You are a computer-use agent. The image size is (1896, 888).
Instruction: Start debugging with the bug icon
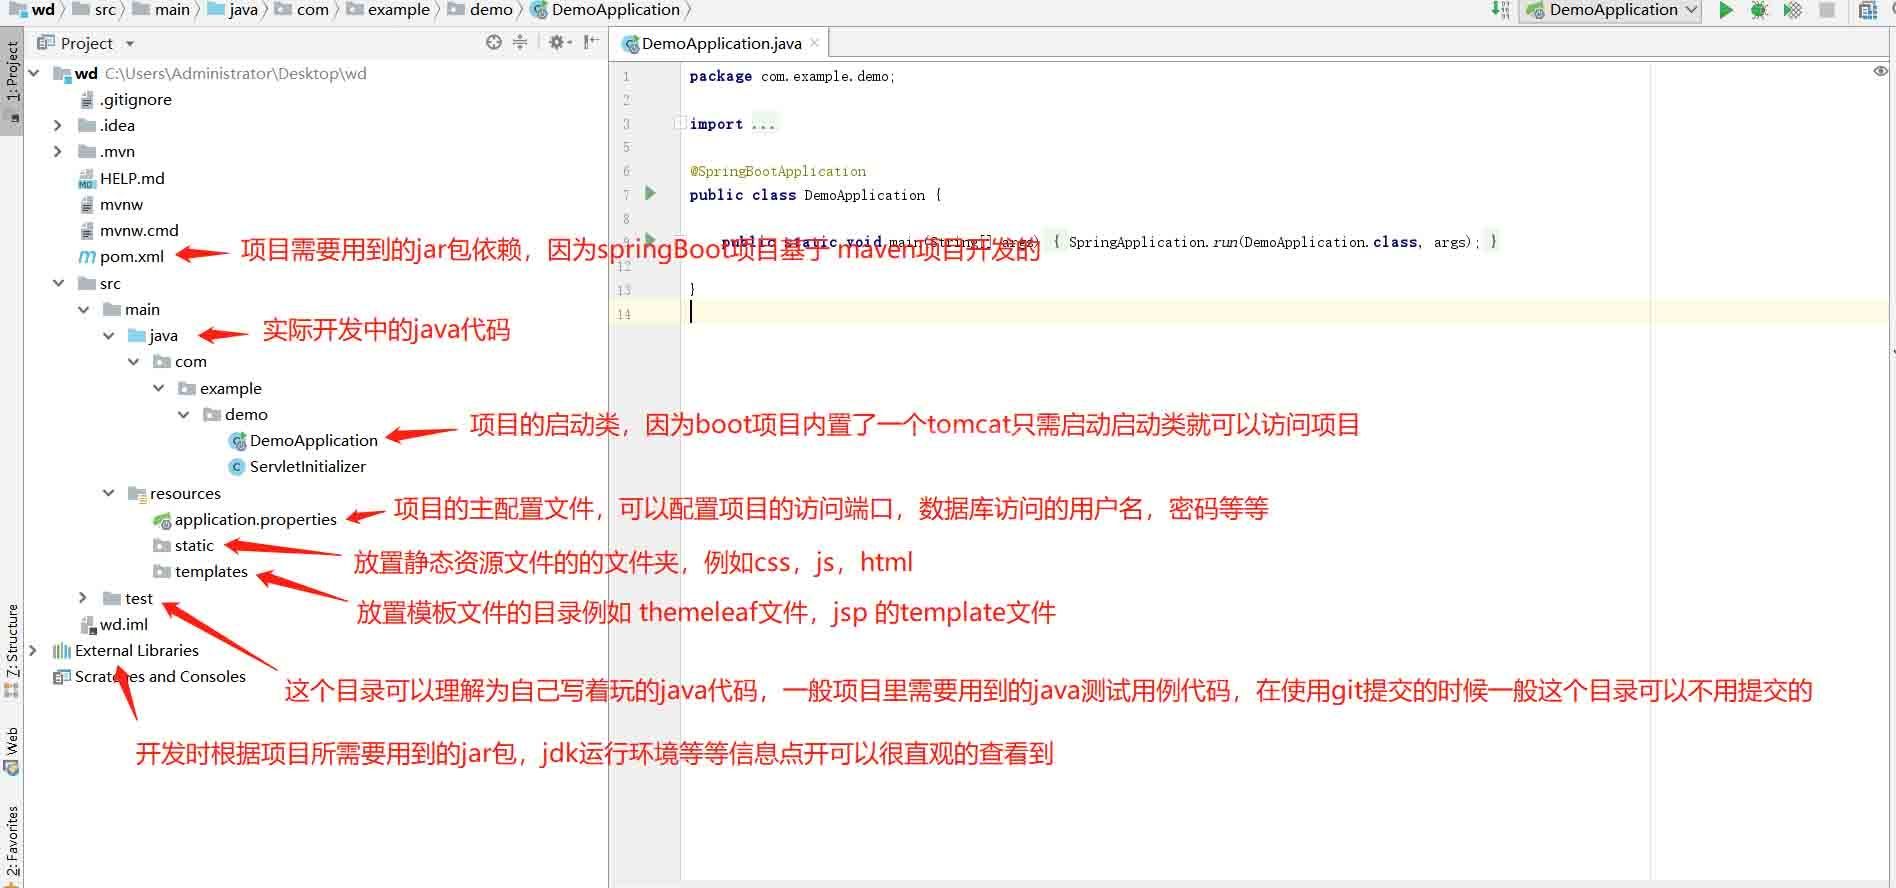[x=1759, y=10]
